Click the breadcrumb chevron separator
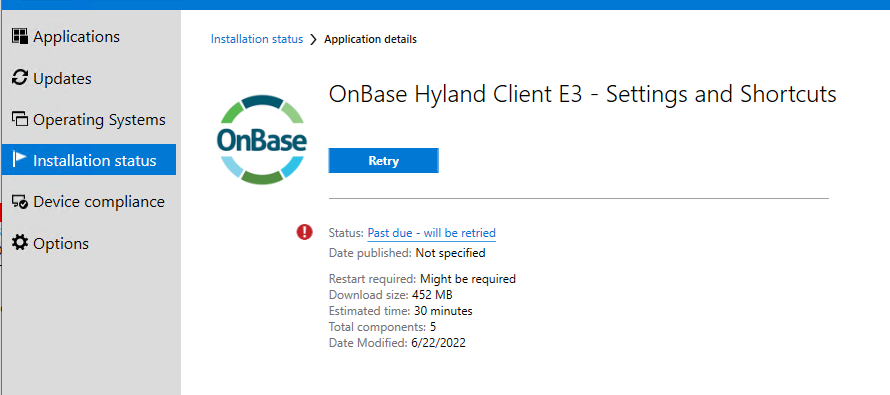890x395 pixels. (314, 40)
